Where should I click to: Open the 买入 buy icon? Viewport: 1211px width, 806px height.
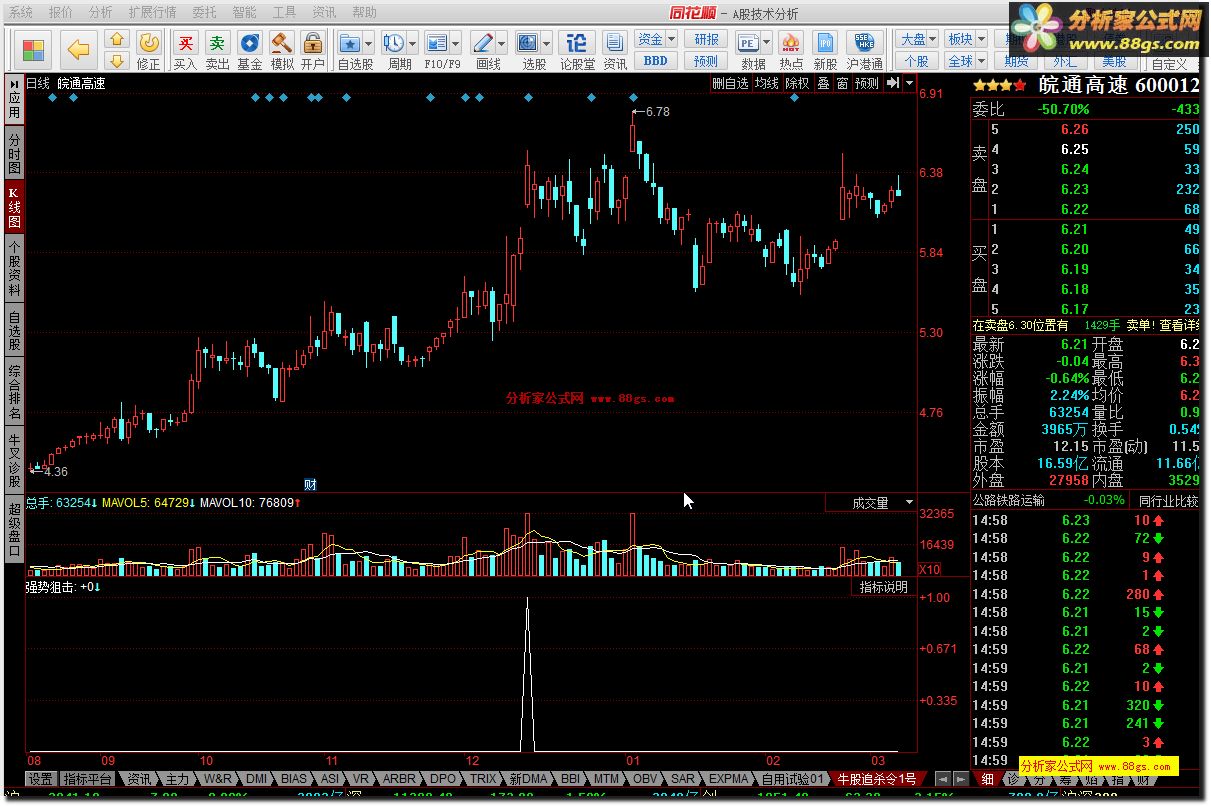(x=185, y=43)
